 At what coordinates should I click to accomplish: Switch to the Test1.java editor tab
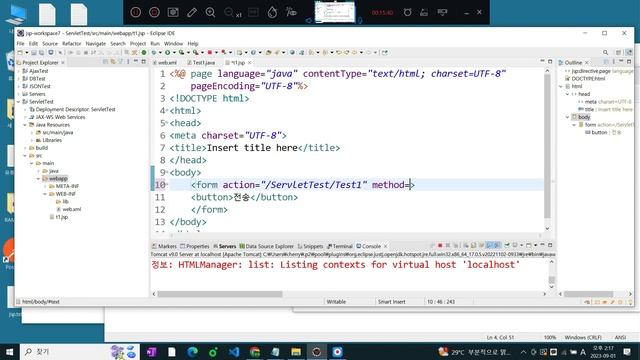click(201, 62)
